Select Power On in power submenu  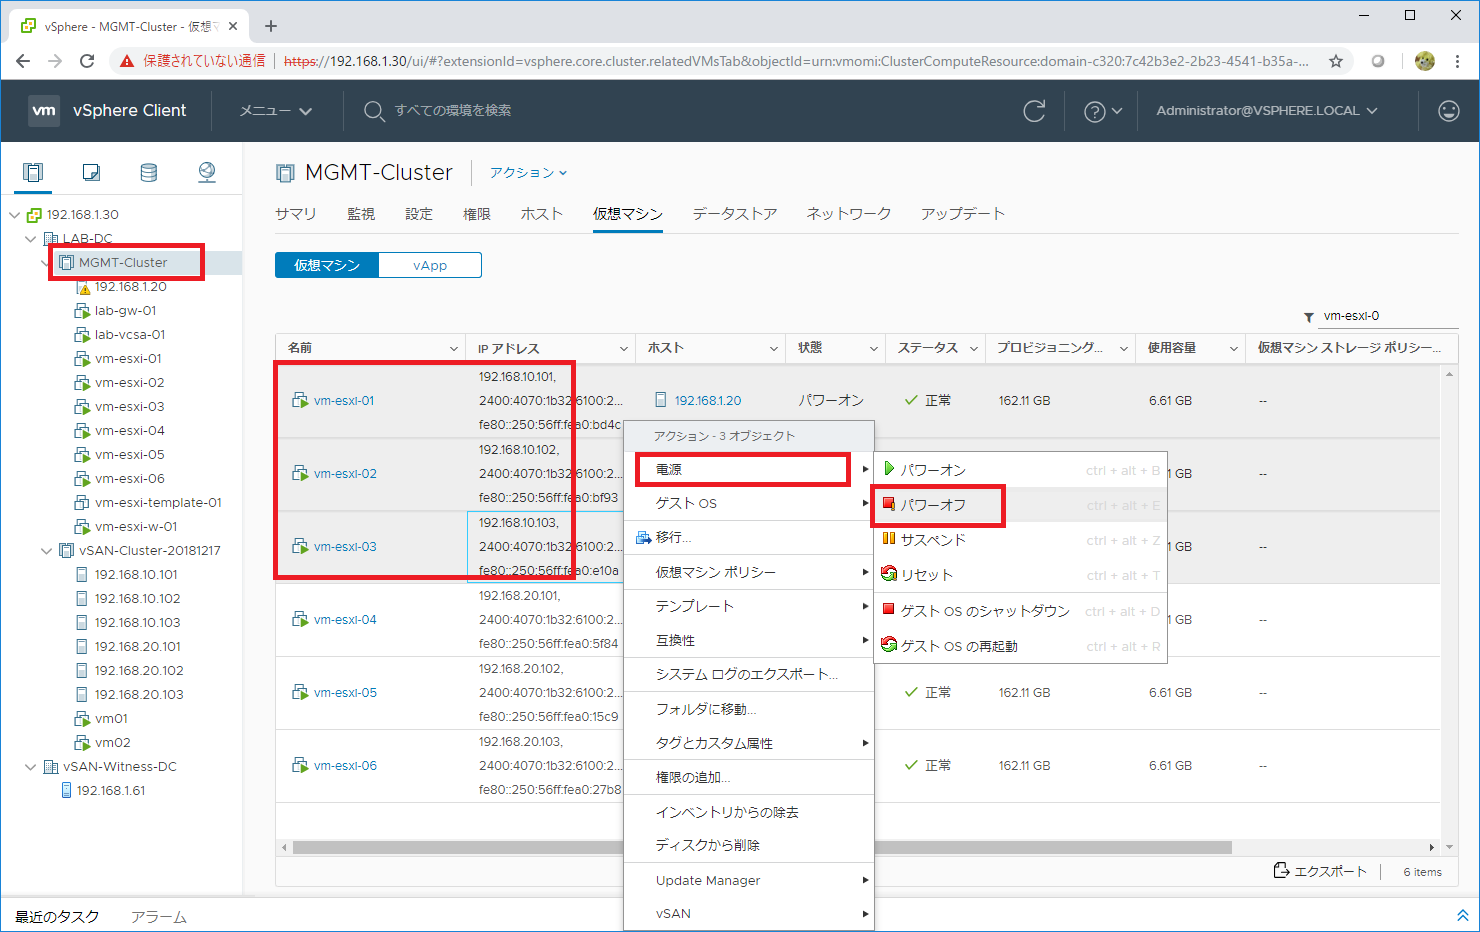point(1020,470)
